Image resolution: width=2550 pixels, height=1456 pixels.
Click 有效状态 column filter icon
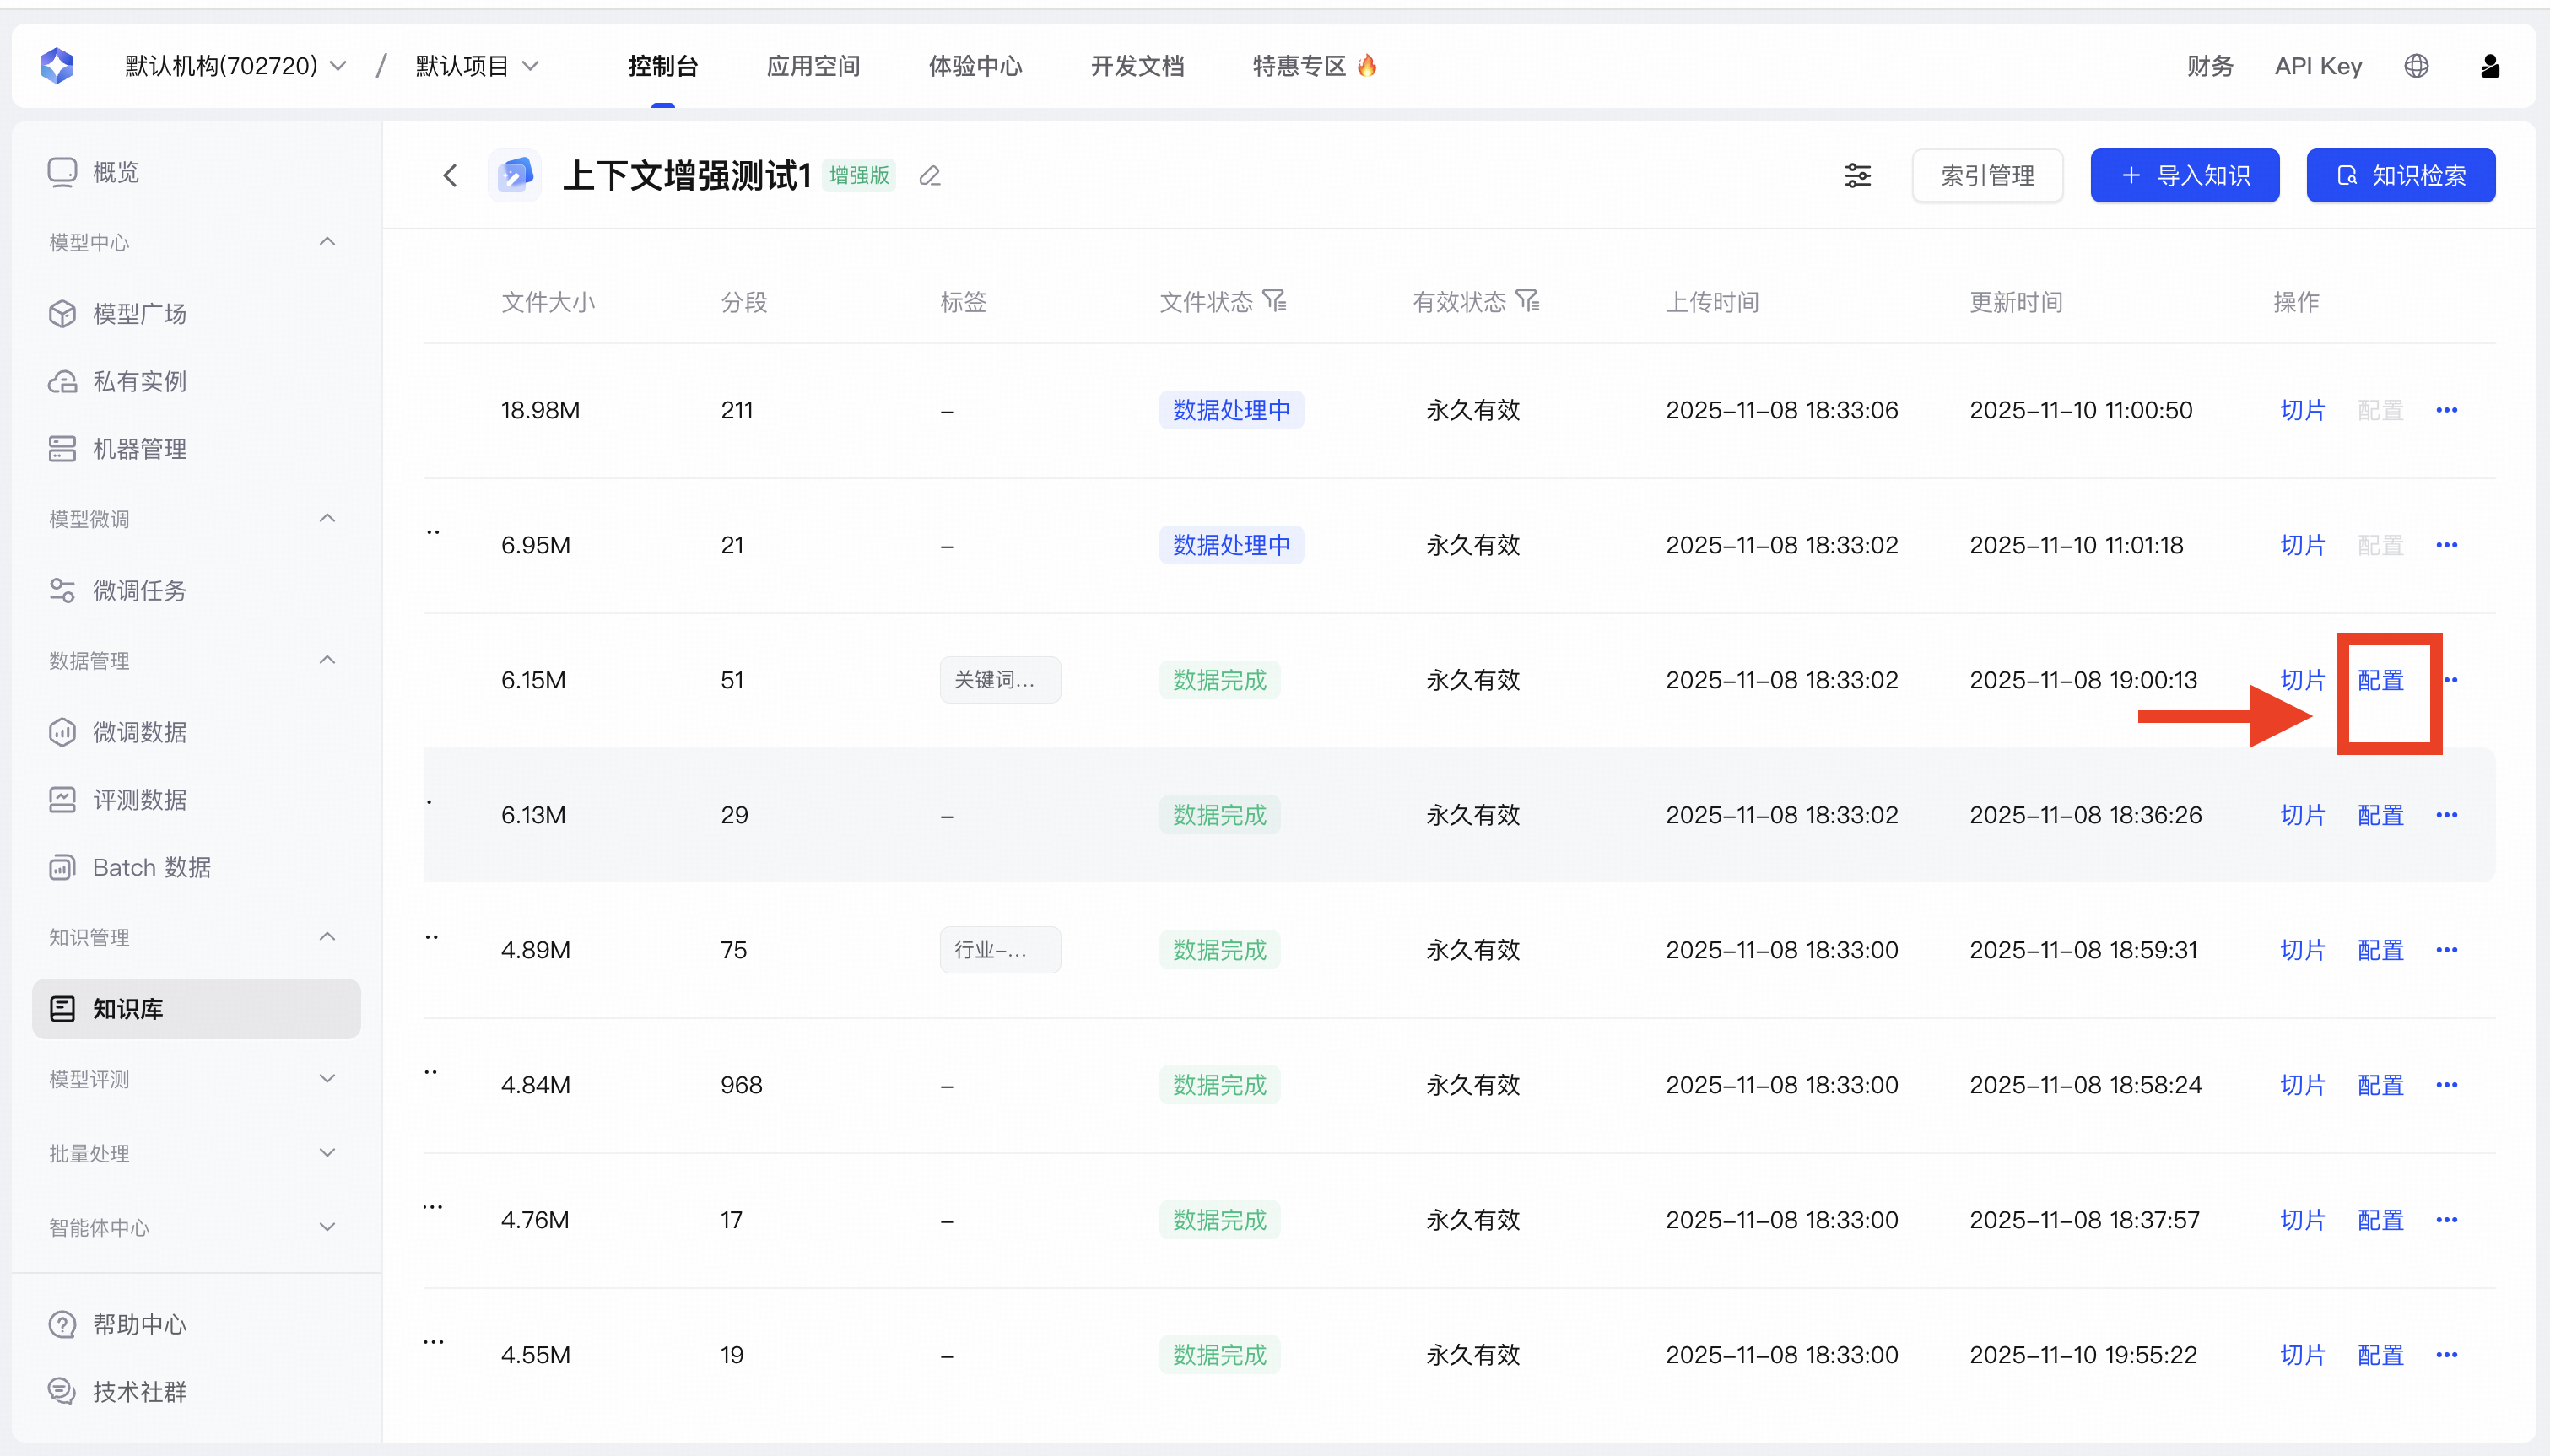(x=1528, y=301)
